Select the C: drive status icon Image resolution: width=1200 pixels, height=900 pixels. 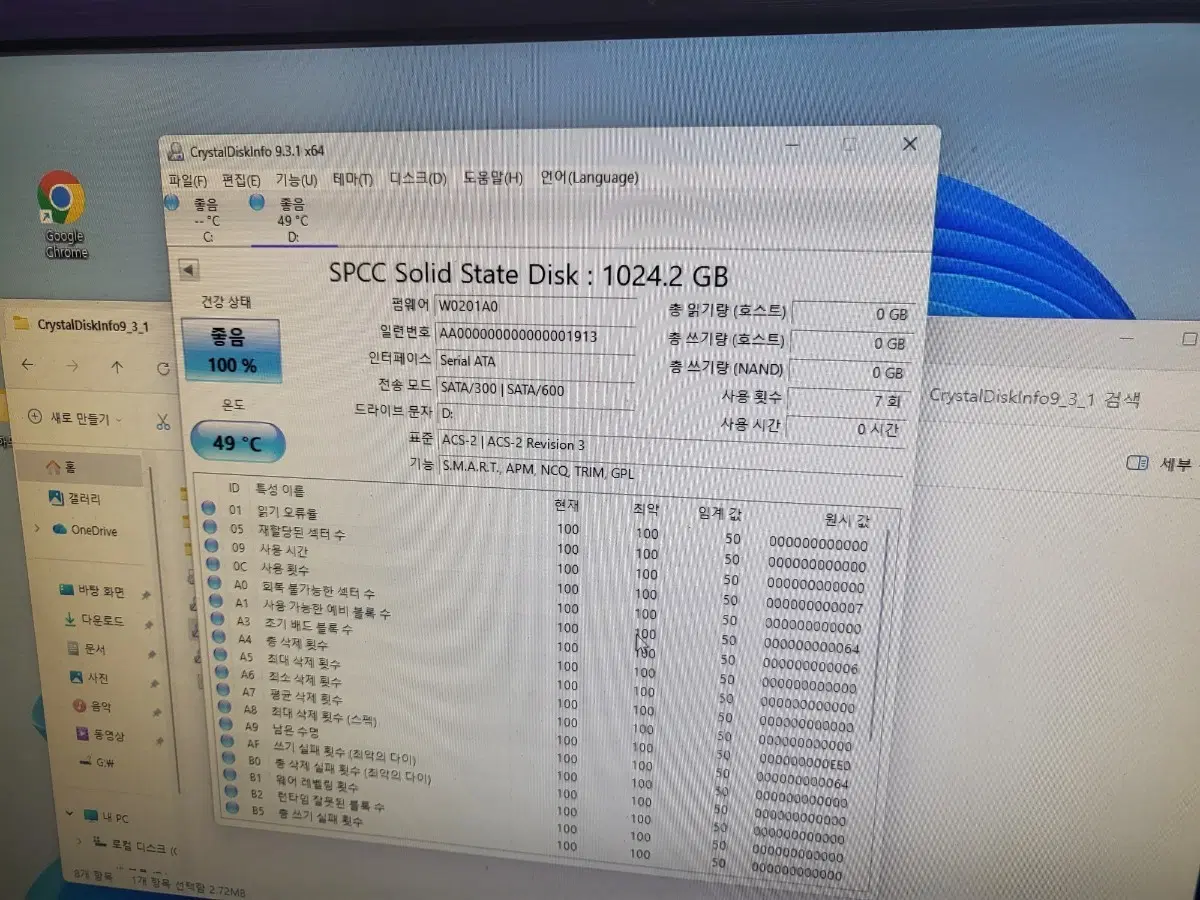(x=171, y=203)
